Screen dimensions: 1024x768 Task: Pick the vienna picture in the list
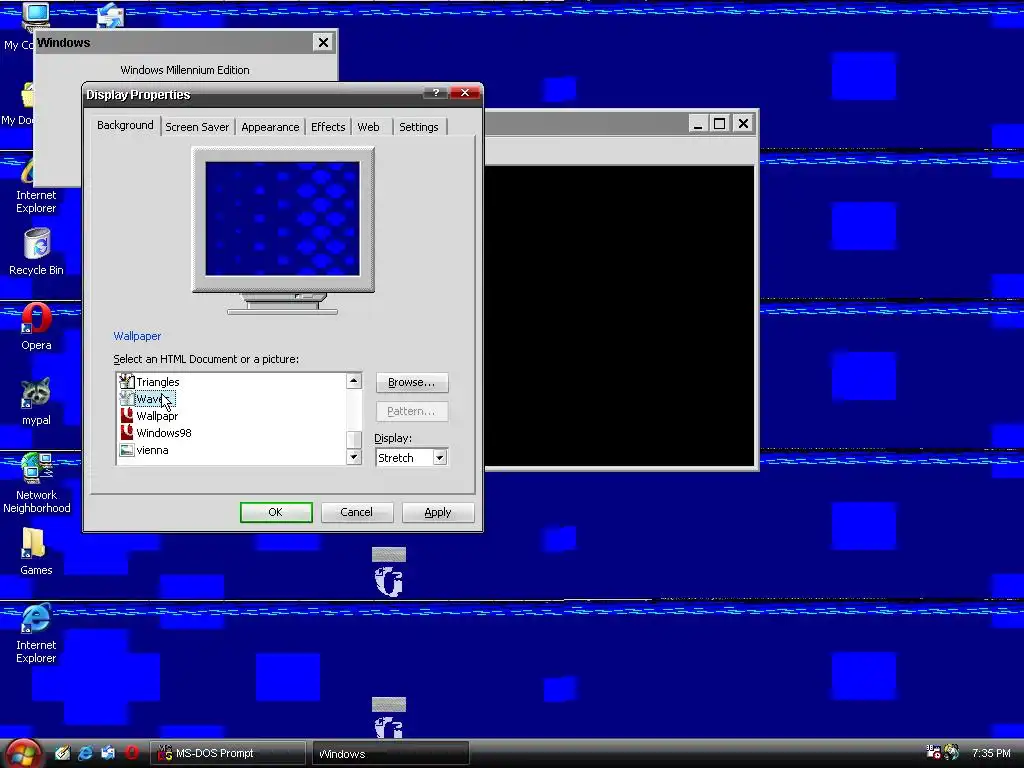(x=144, y=450)
